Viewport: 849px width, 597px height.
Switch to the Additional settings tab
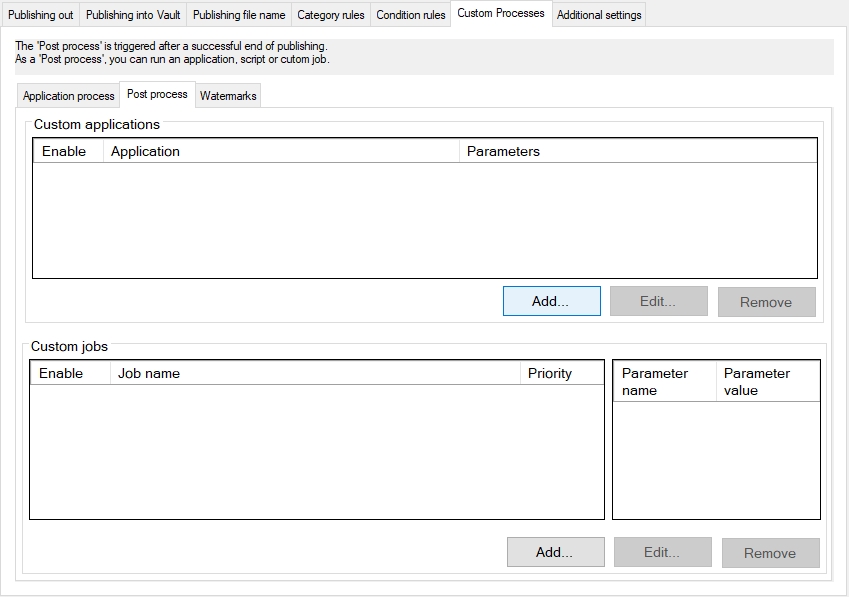[598, 15]
